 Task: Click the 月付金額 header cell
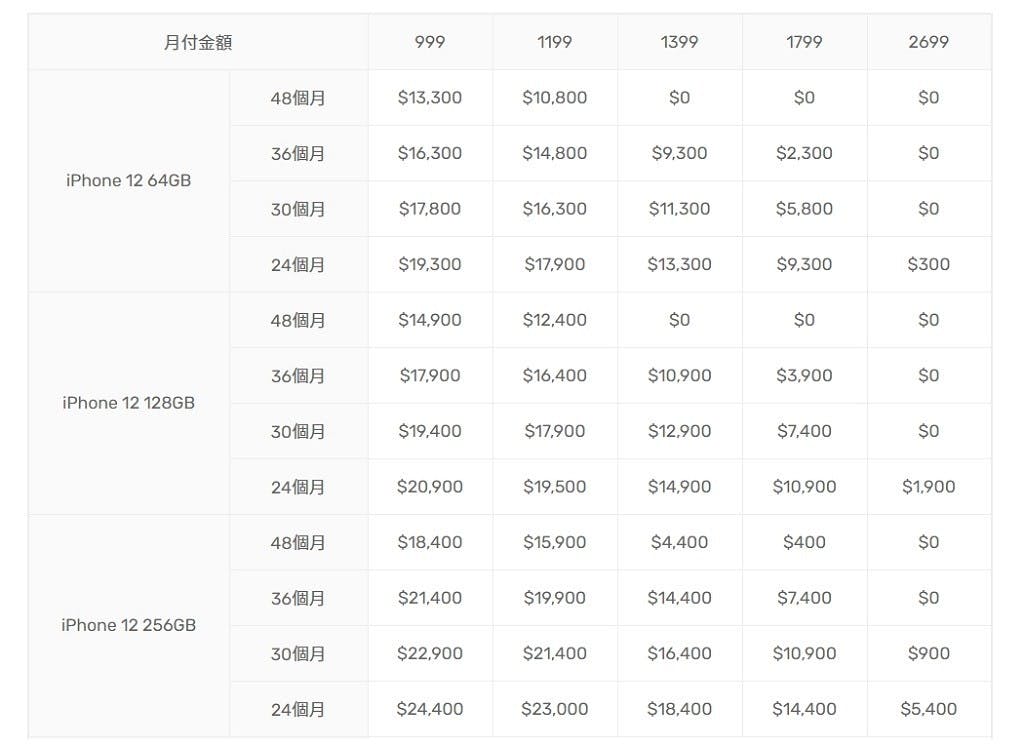(198, 42)
